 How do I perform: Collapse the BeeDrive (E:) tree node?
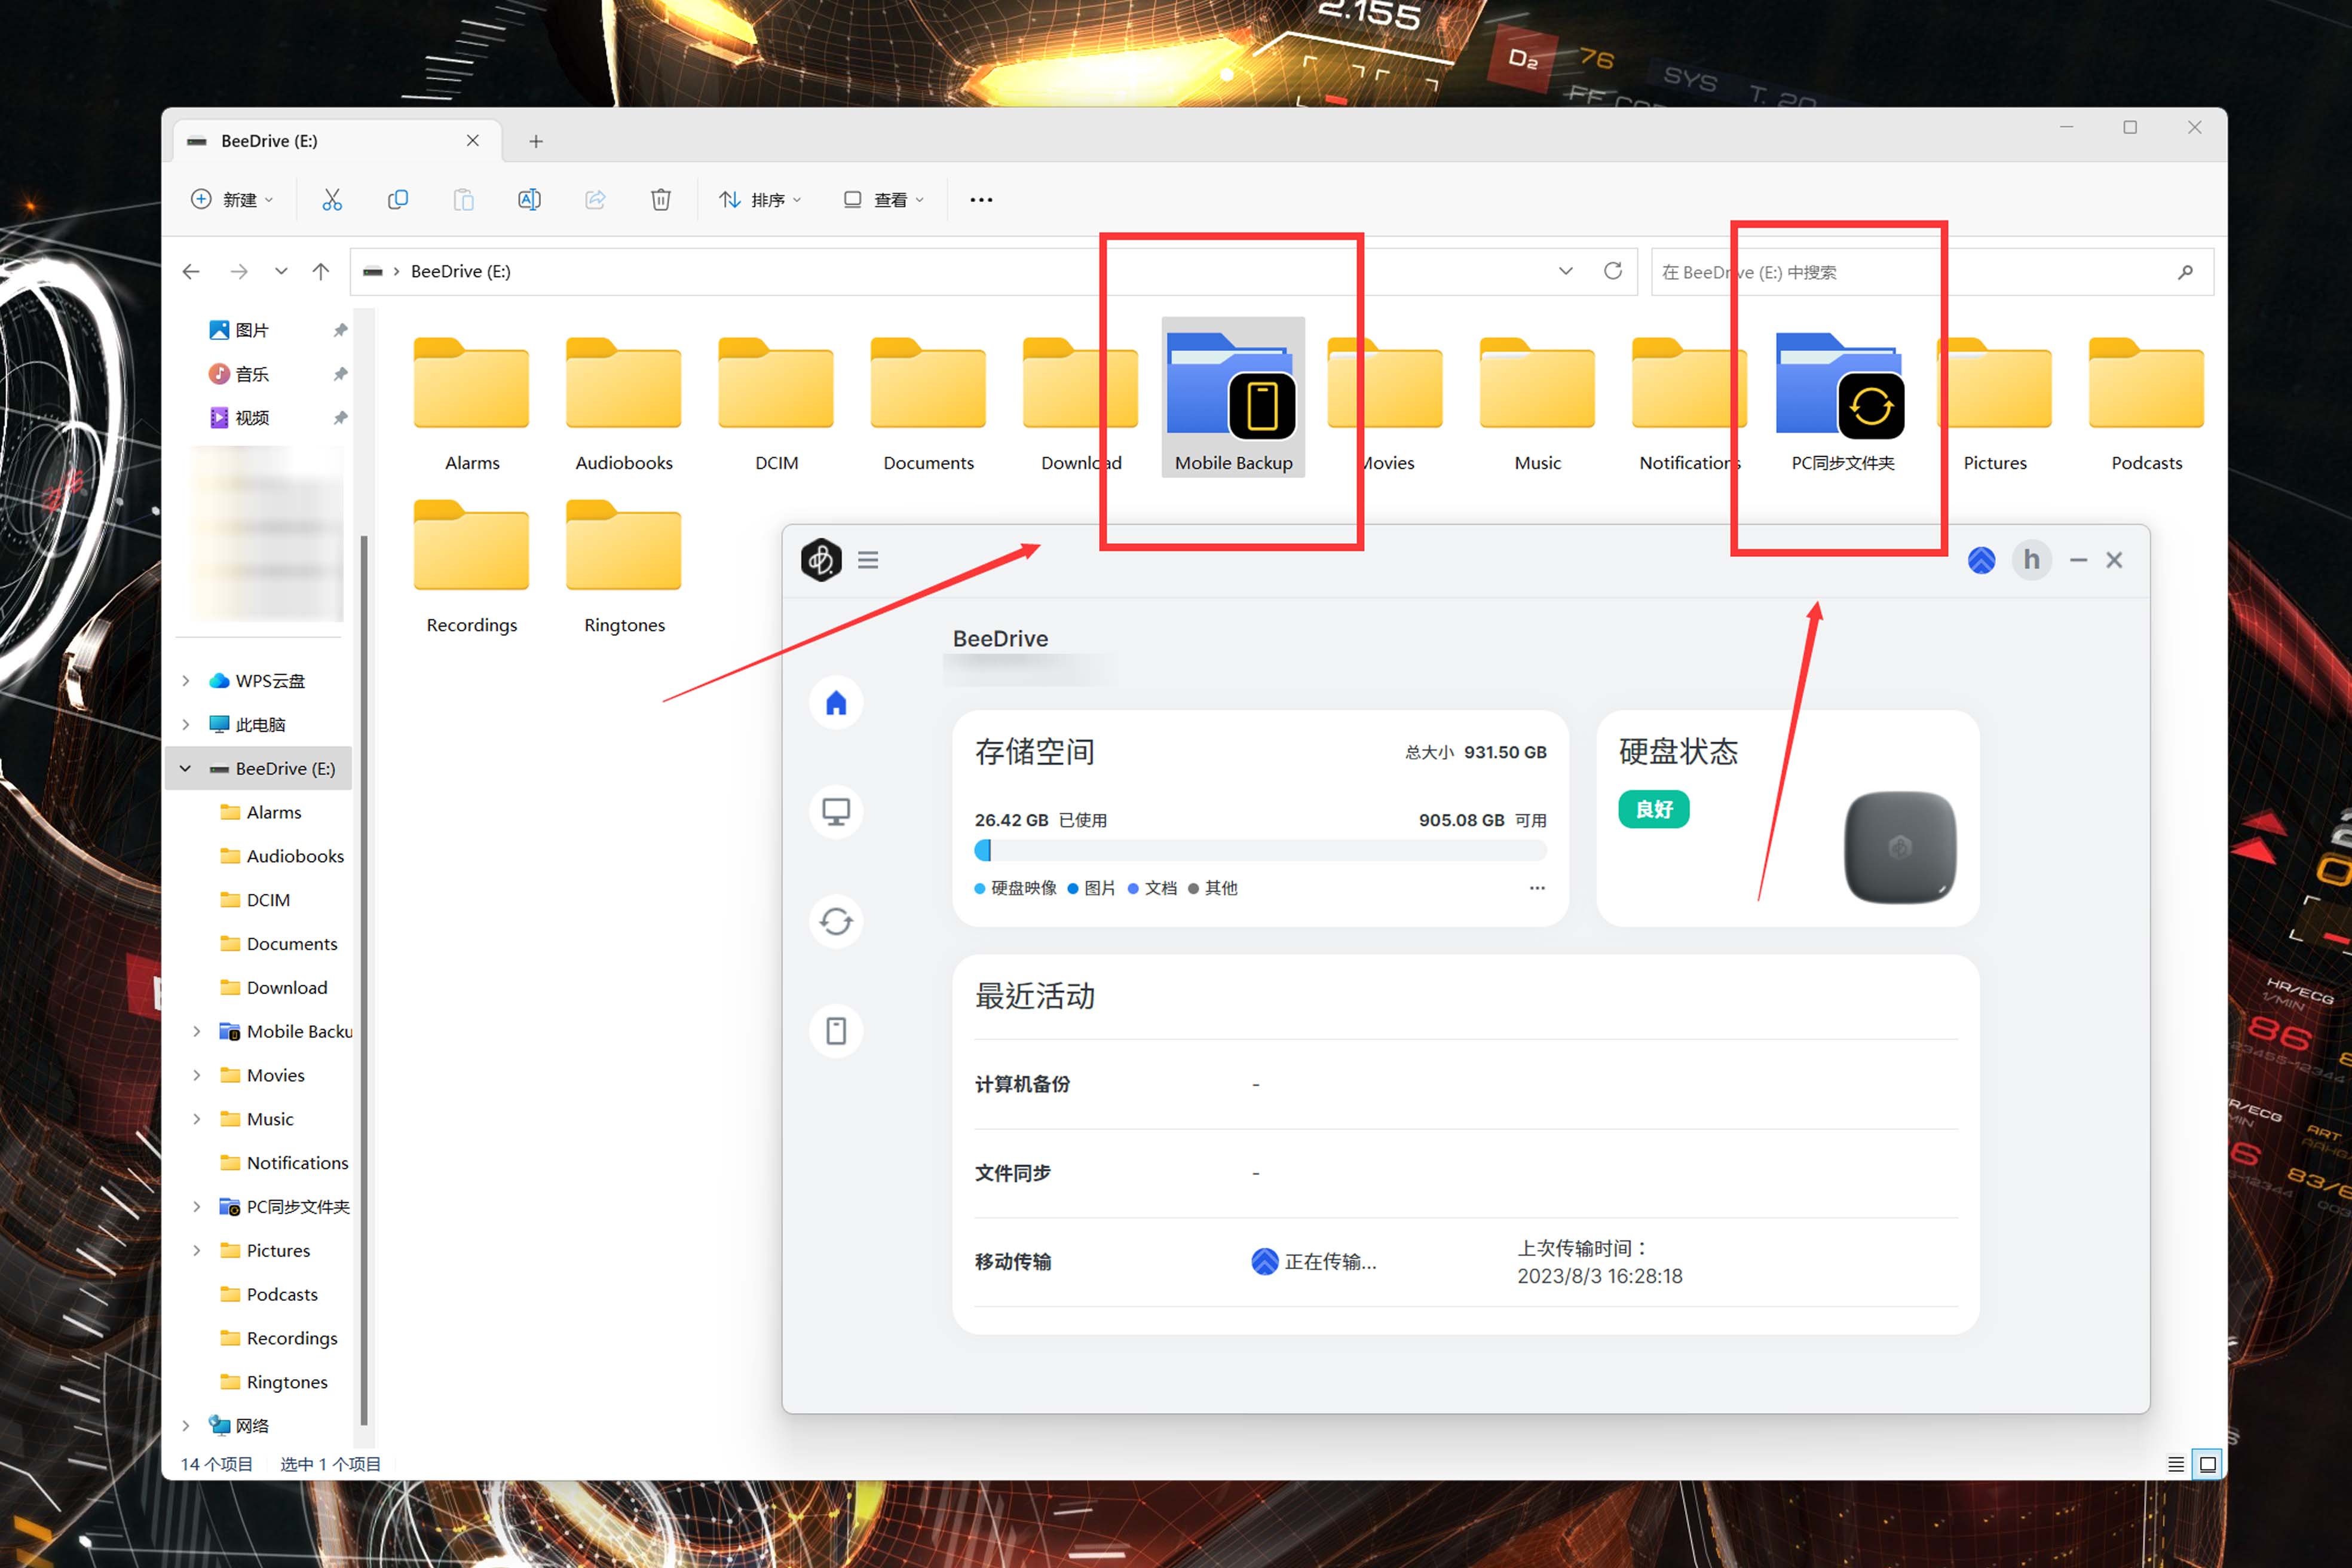coord(186,768)
